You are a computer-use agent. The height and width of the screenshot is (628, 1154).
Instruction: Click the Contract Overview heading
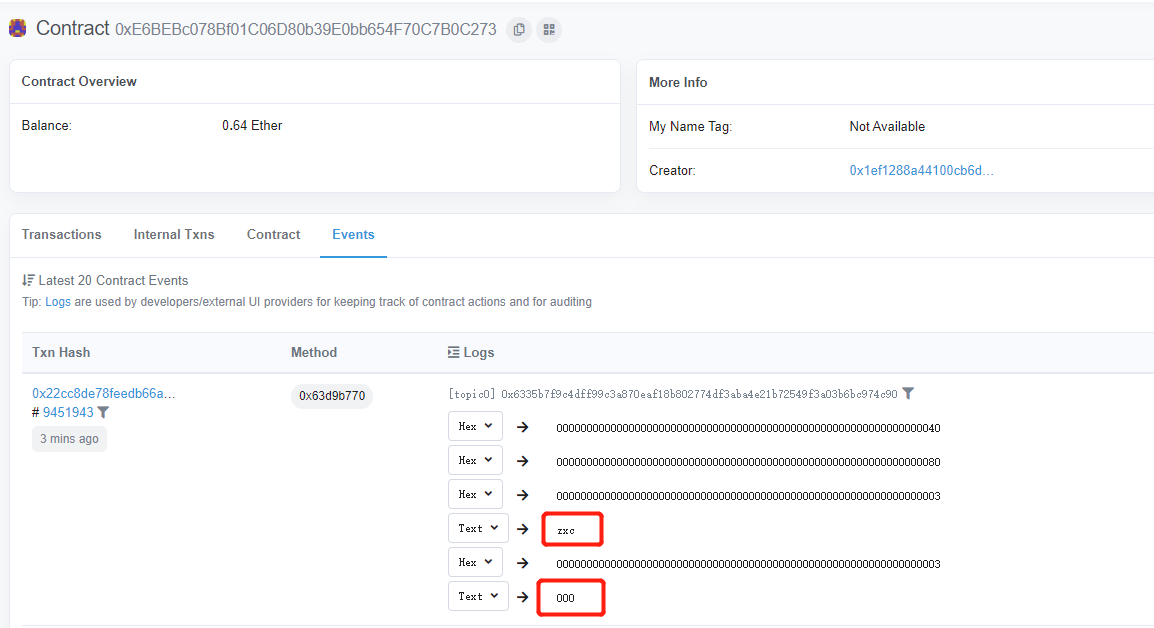[79, 81]
